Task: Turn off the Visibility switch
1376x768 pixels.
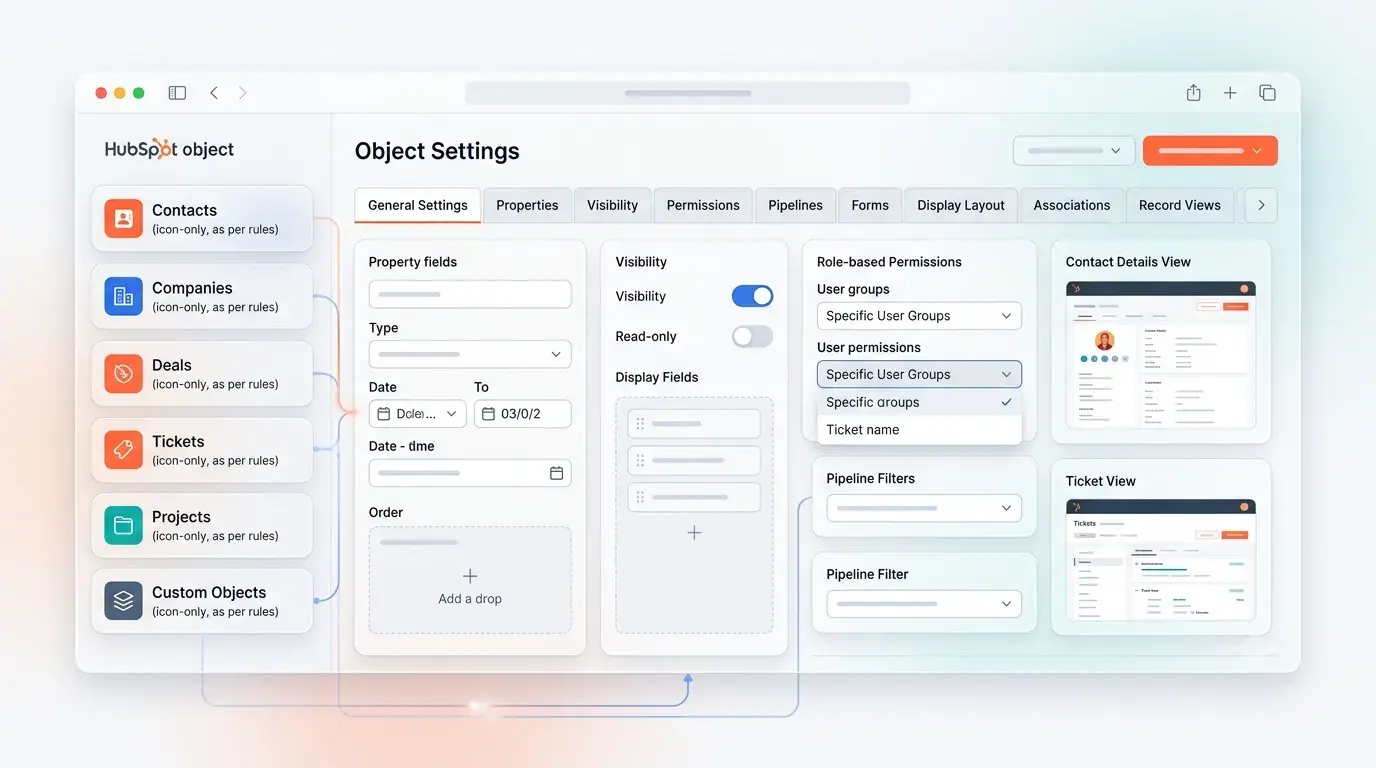Action: [752, 296]
